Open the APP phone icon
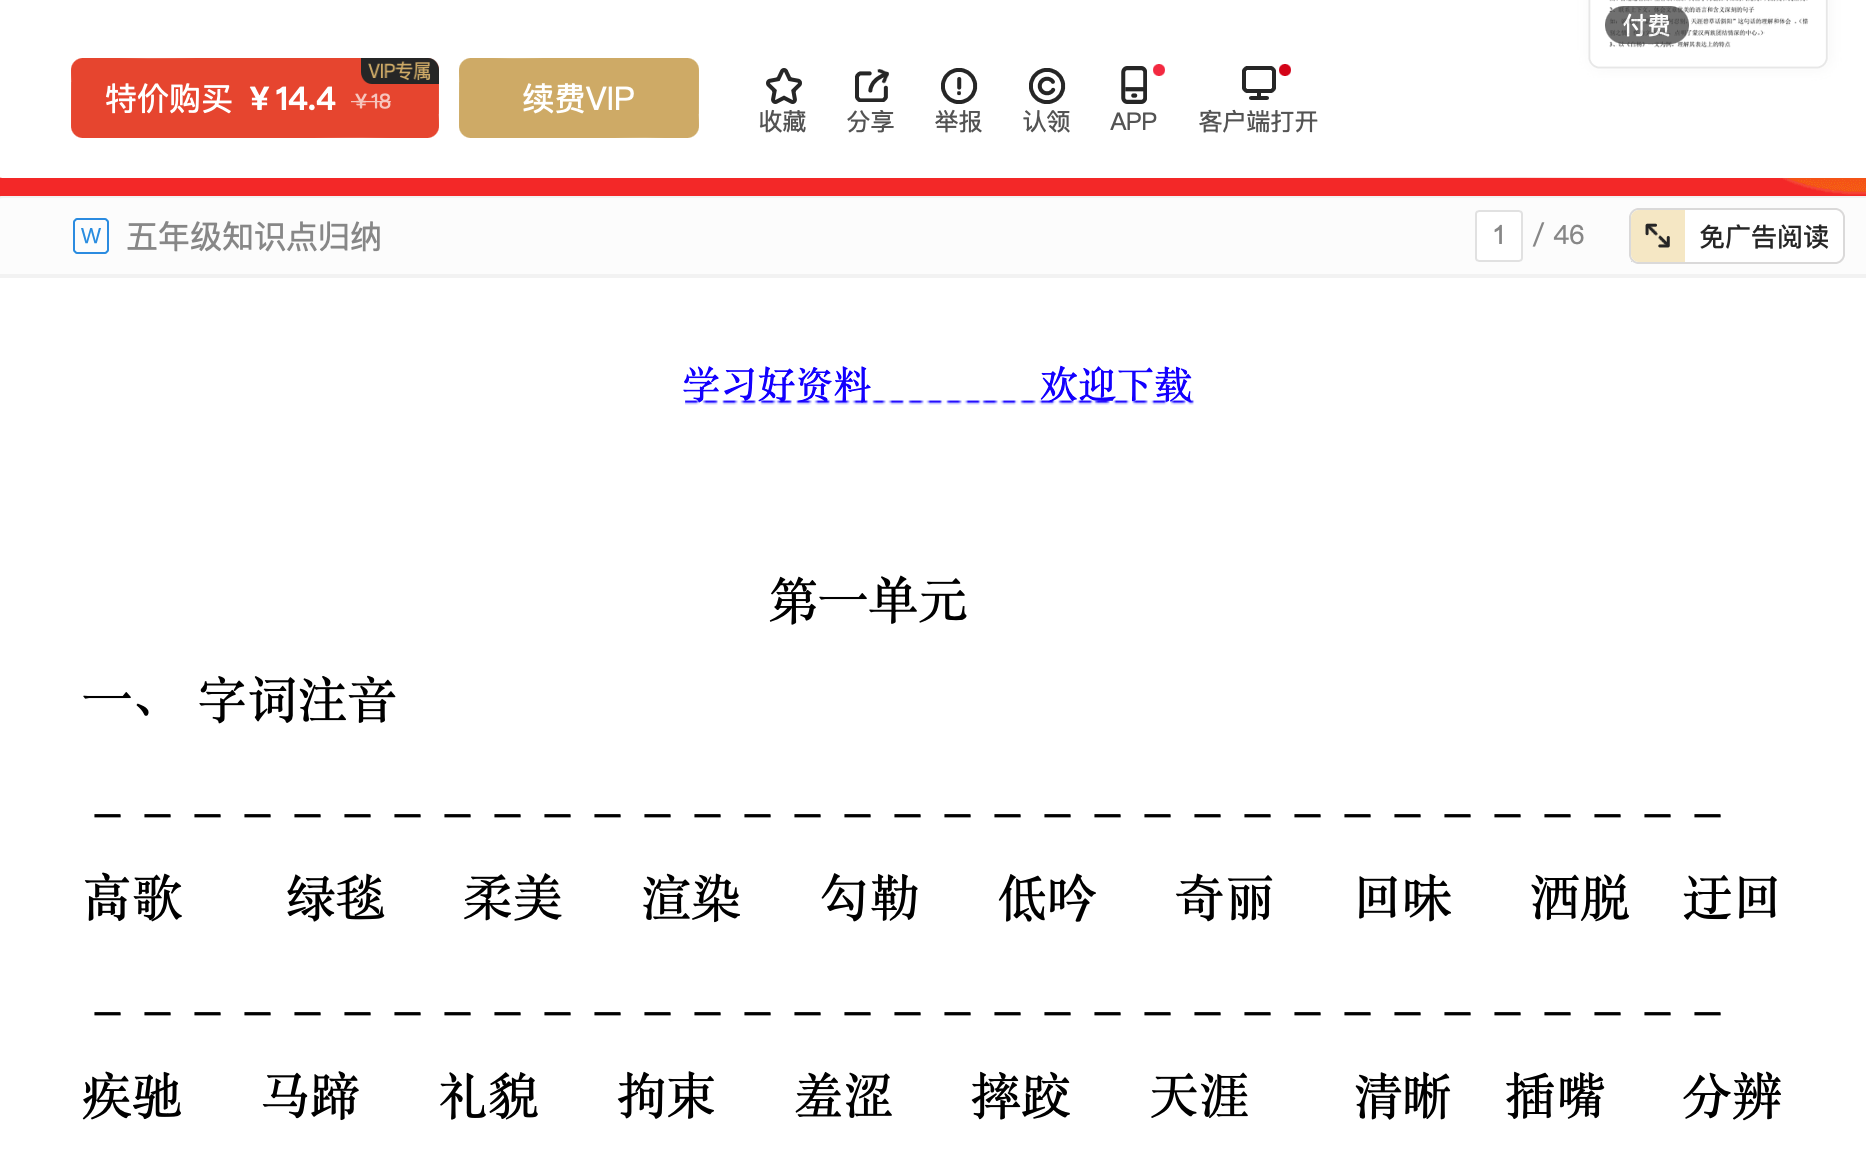Screen dimensions: 1866x1172 1133,86
